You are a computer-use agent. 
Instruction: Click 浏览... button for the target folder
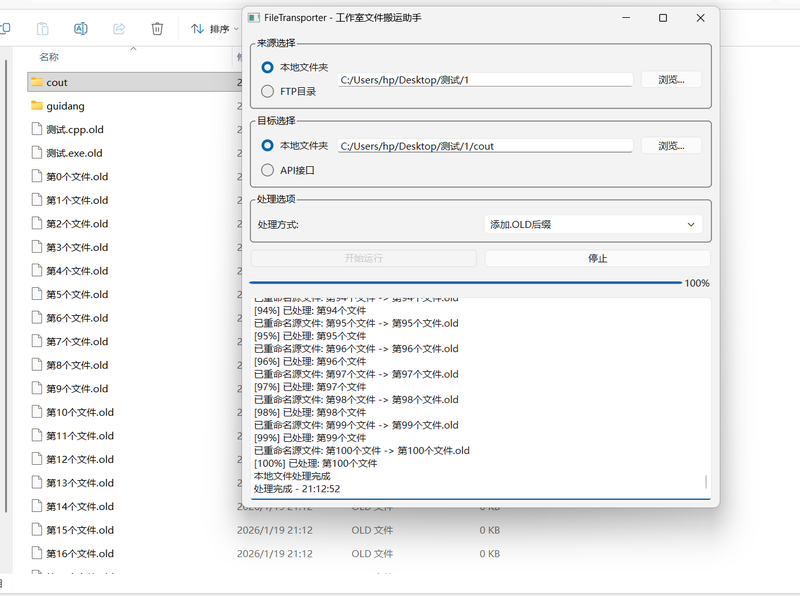pos(671,146)
